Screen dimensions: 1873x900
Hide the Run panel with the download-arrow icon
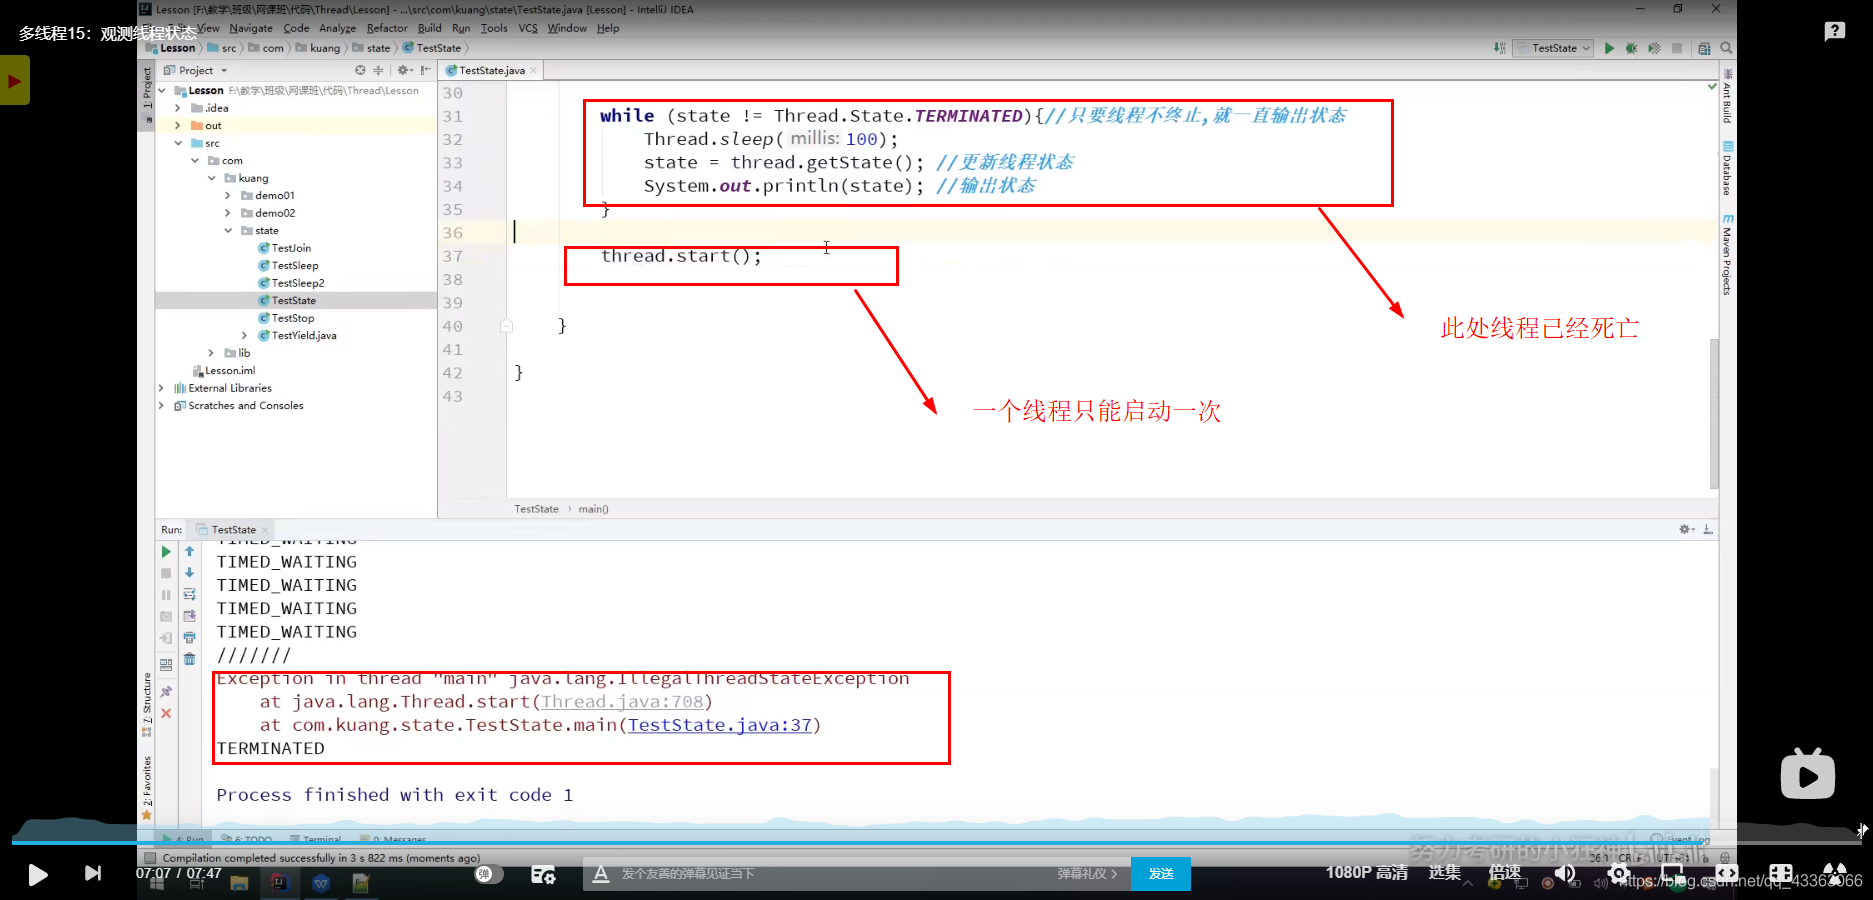point(1708,529)
